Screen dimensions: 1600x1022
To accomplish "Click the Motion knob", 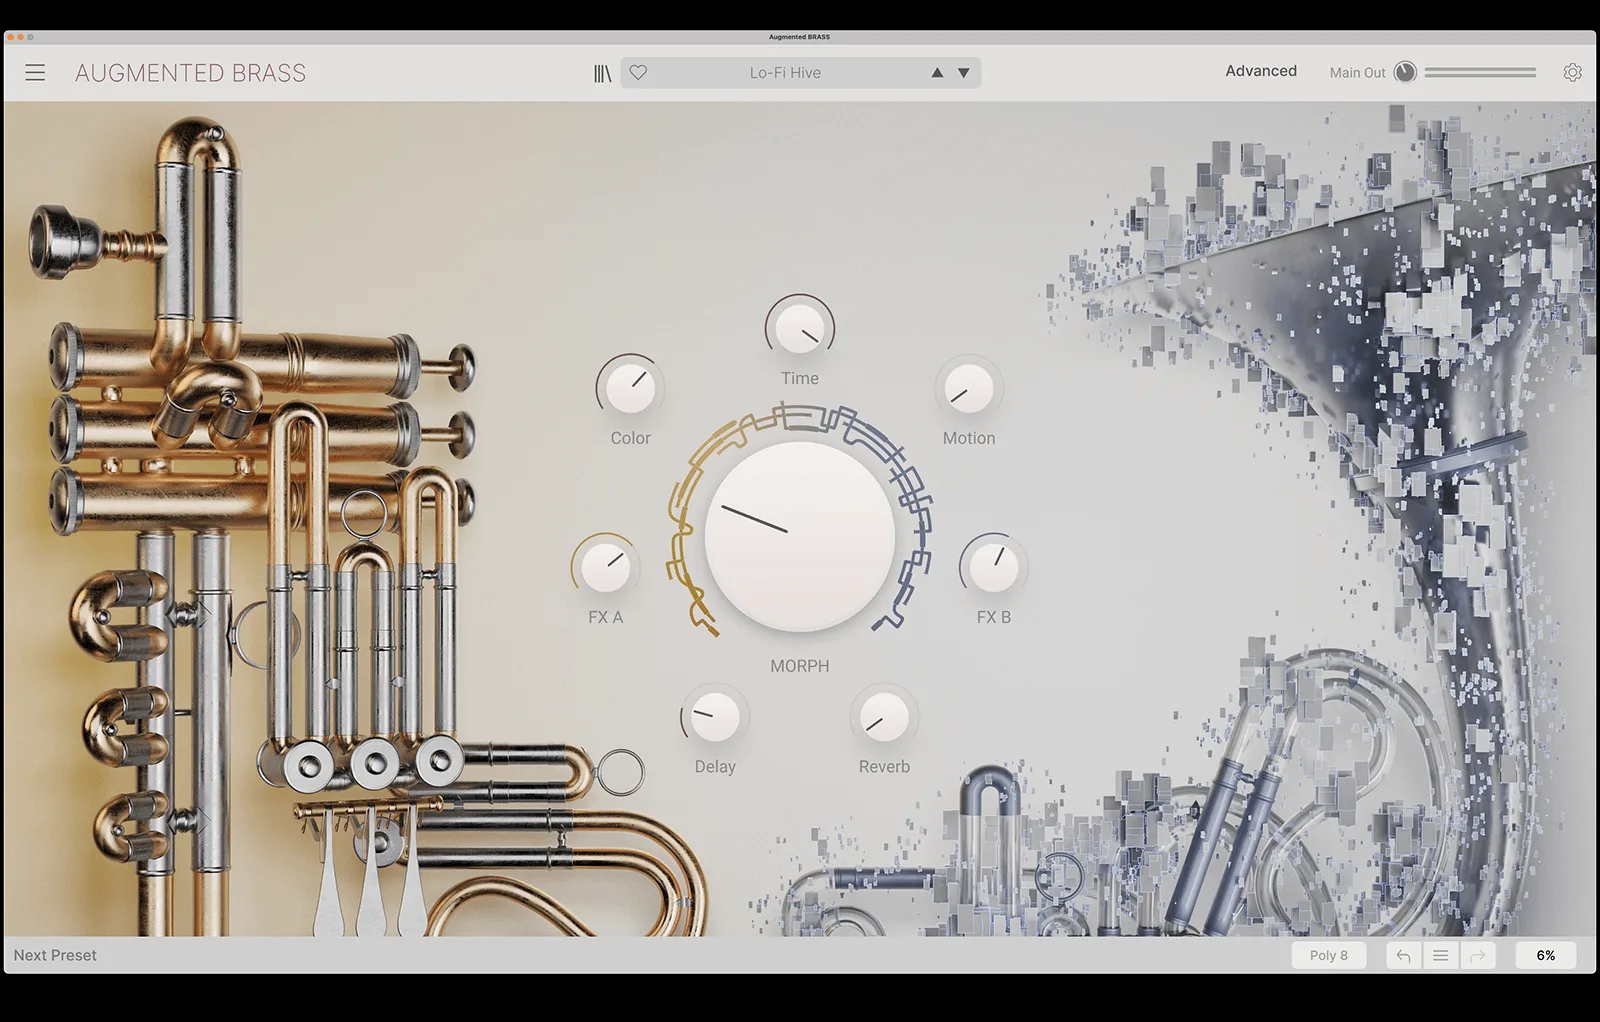I will [968, 388].
